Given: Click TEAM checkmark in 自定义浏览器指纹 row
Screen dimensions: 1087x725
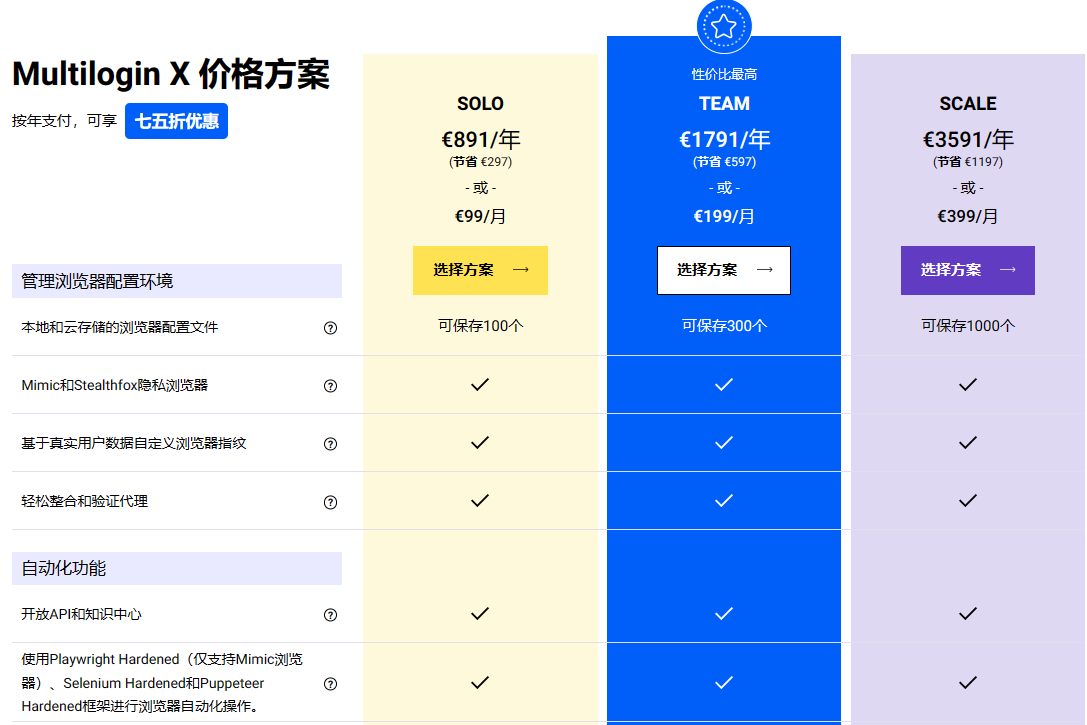Looking at the screenshot, I should click(724, 442).
